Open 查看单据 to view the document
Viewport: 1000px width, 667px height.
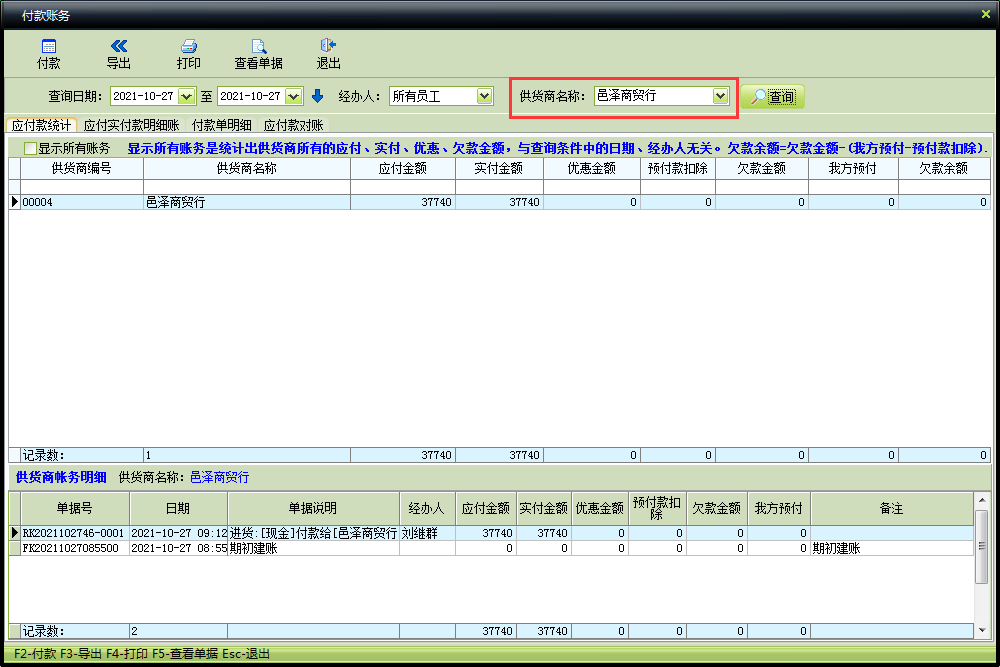click(258, 54)
